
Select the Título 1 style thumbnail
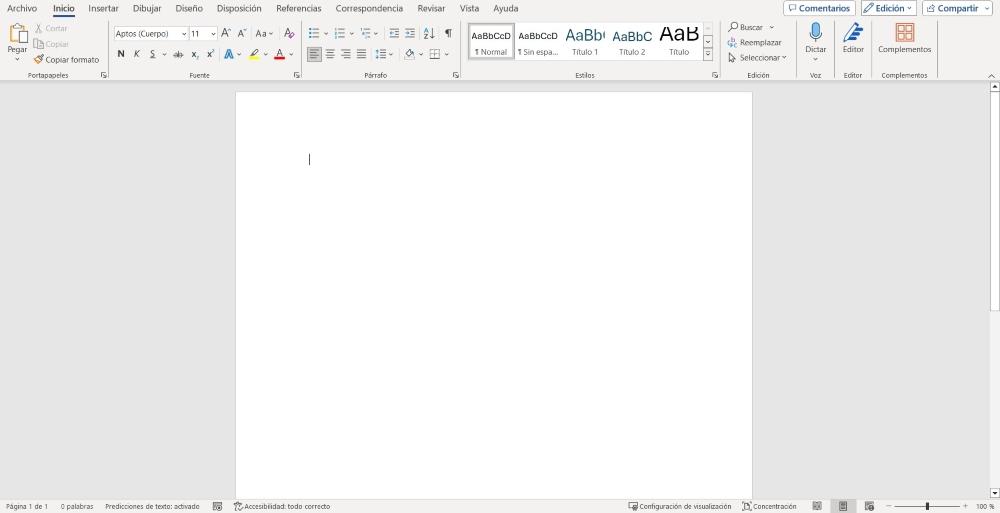585,41
